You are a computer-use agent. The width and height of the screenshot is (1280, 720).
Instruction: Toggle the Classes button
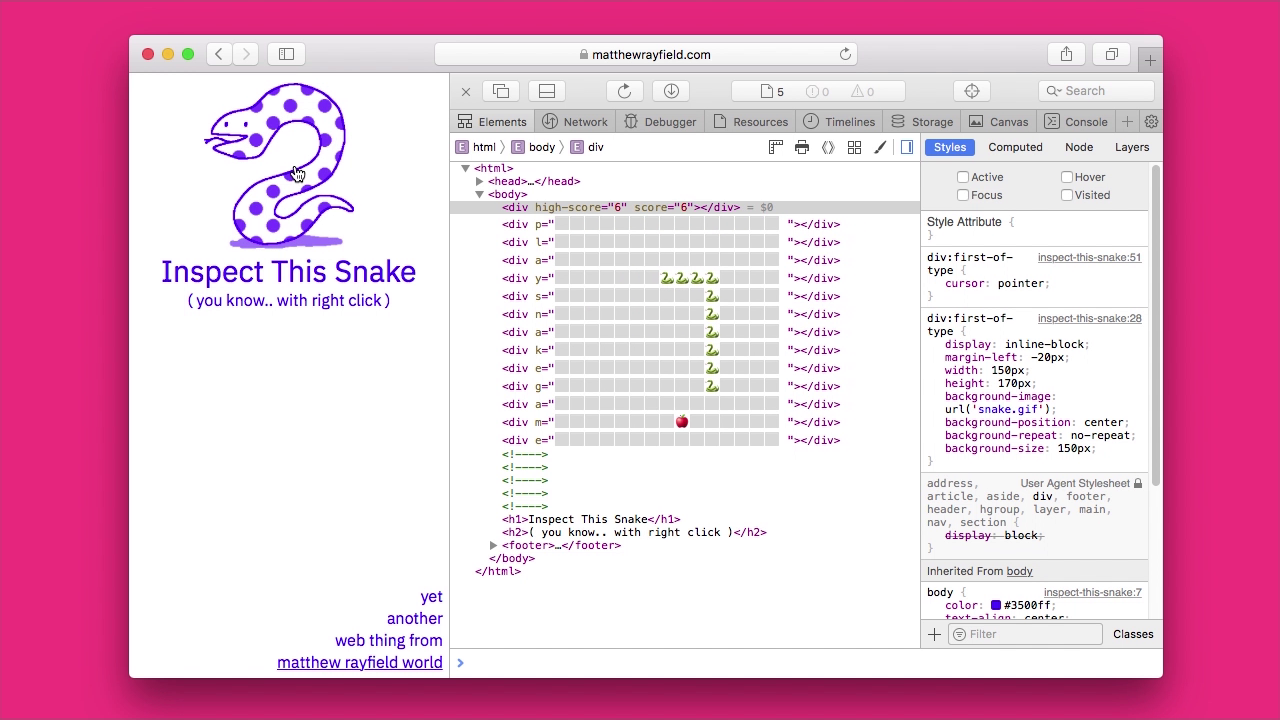pos(1133,634)
